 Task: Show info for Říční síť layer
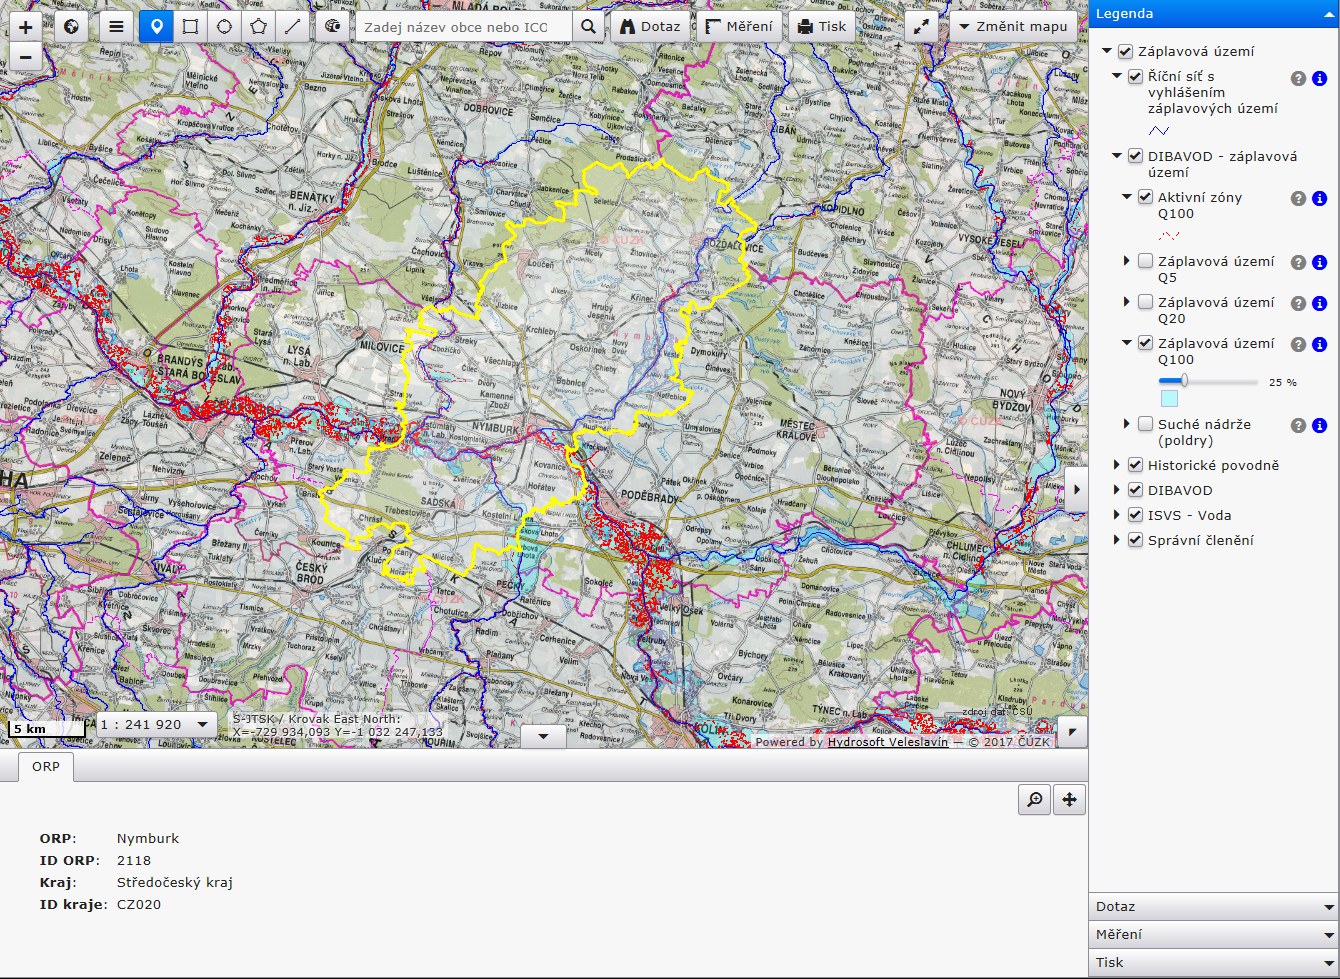[1319, 78]
